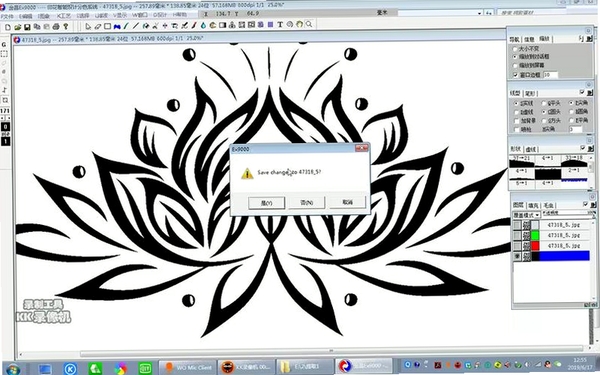This screenshot has height=375, width=600.
Task: Click the 窗口边框 value input field
Action: 550,75
